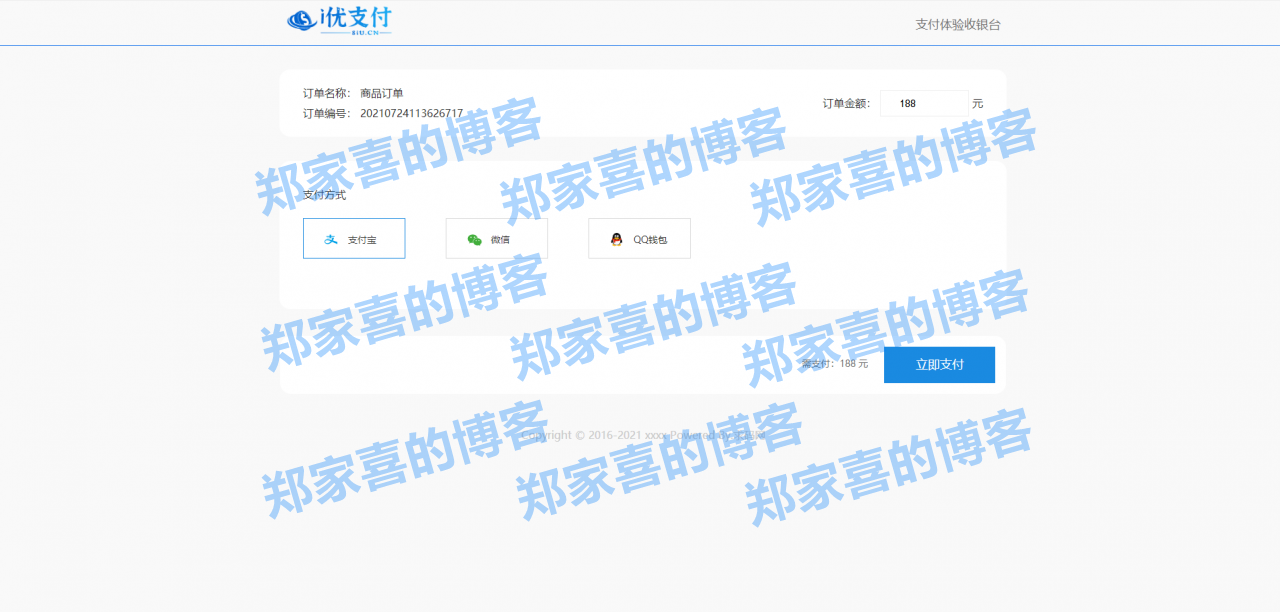Click the 立即支付 blue button

[938, 364]
